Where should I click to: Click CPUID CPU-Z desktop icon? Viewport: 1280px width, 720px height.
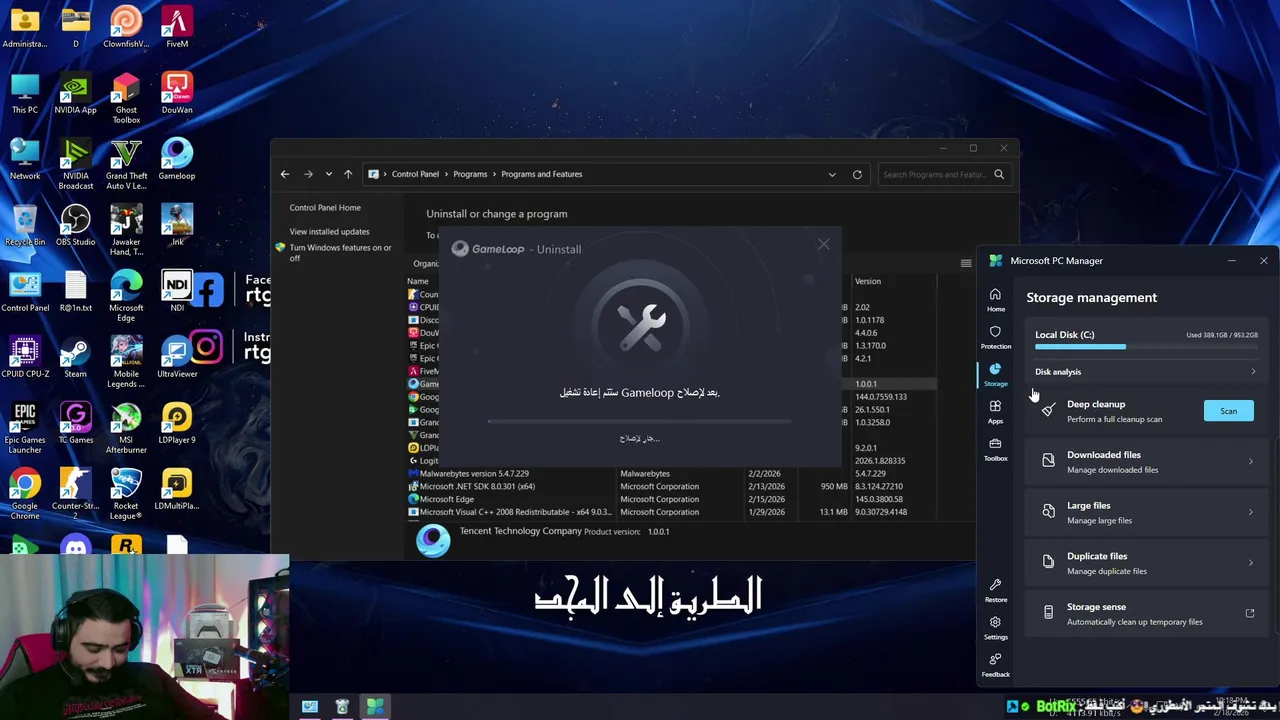tap(25, 357)
